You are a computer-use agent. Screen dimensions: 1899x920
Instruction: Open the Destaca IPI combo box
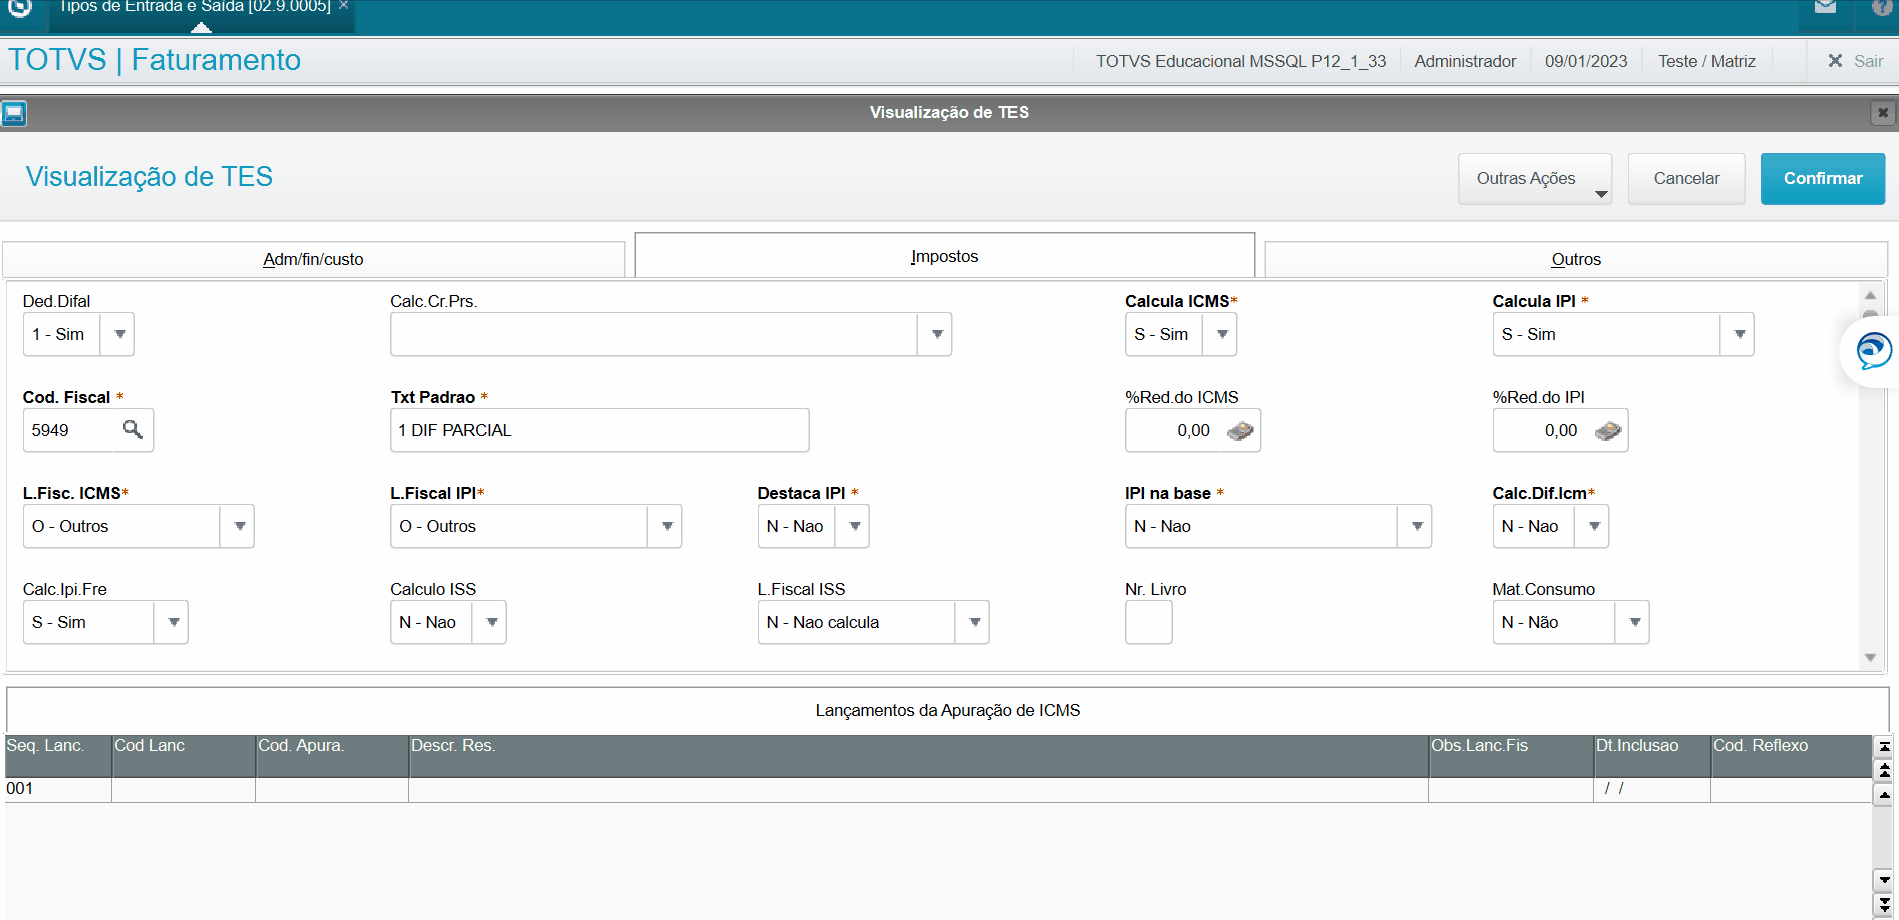coord(854,527)
